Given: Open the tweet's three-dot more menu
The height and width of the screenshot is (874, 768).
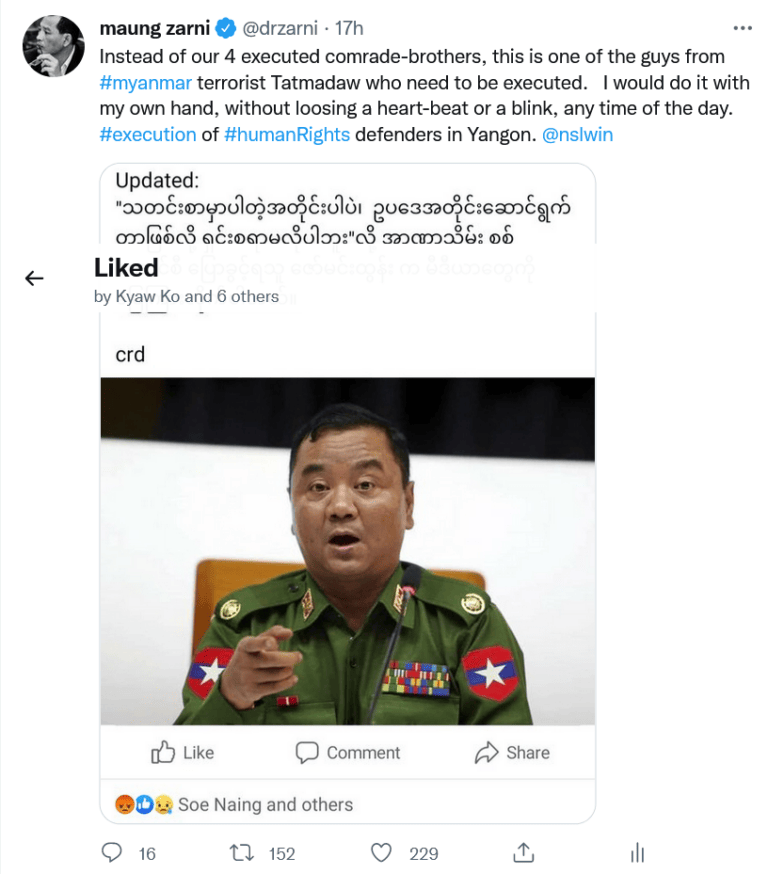Looking at the screenshot, I should (x=741, y=27).
